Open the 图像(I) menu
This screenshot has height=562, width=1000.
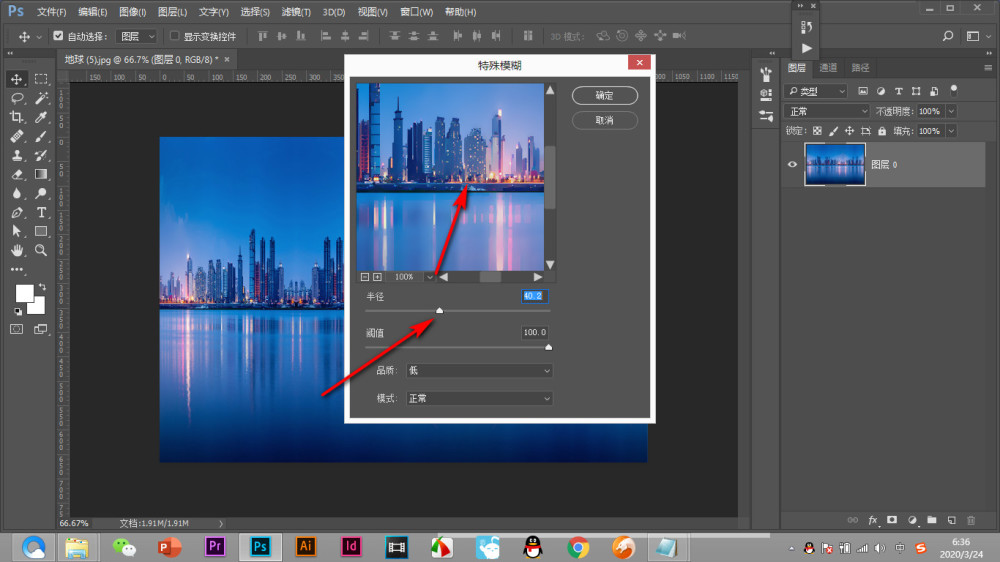(133, 11)
